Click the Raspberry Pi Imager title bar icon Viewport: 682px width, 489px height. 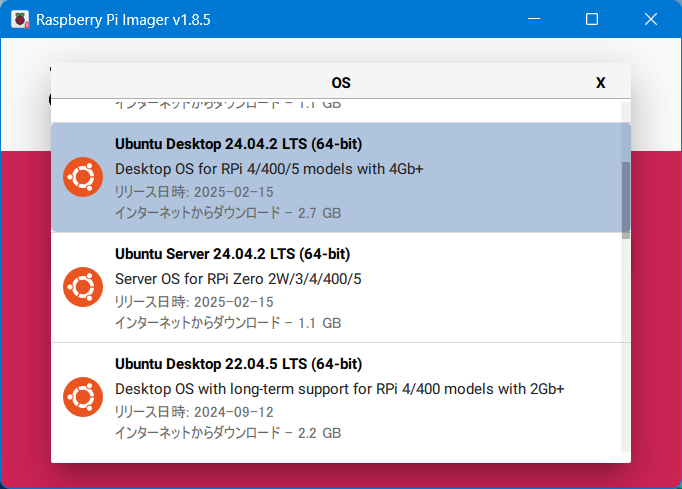pyautogui.click(x=20, y=20)
